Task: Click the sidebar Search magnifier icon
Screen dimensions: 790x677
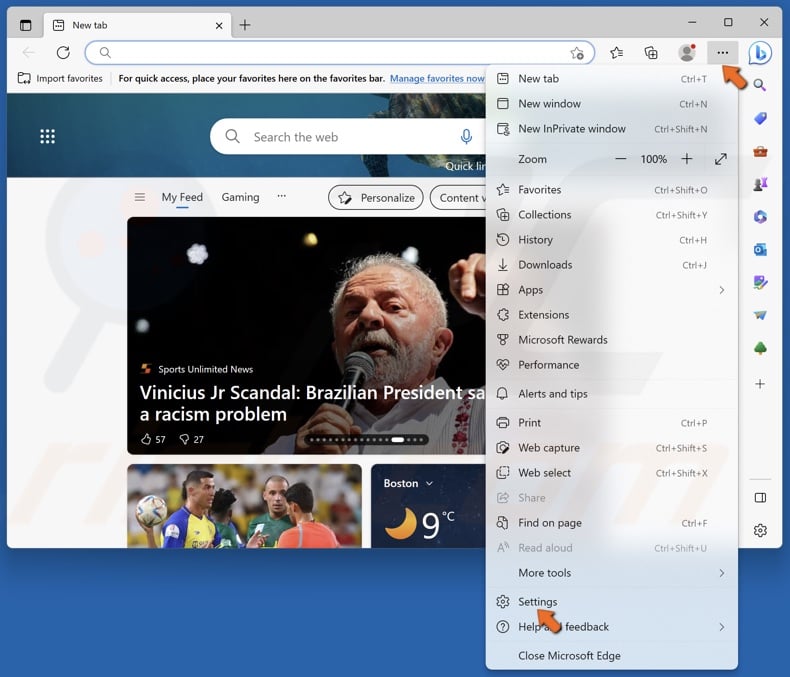Action: point(760,85)
